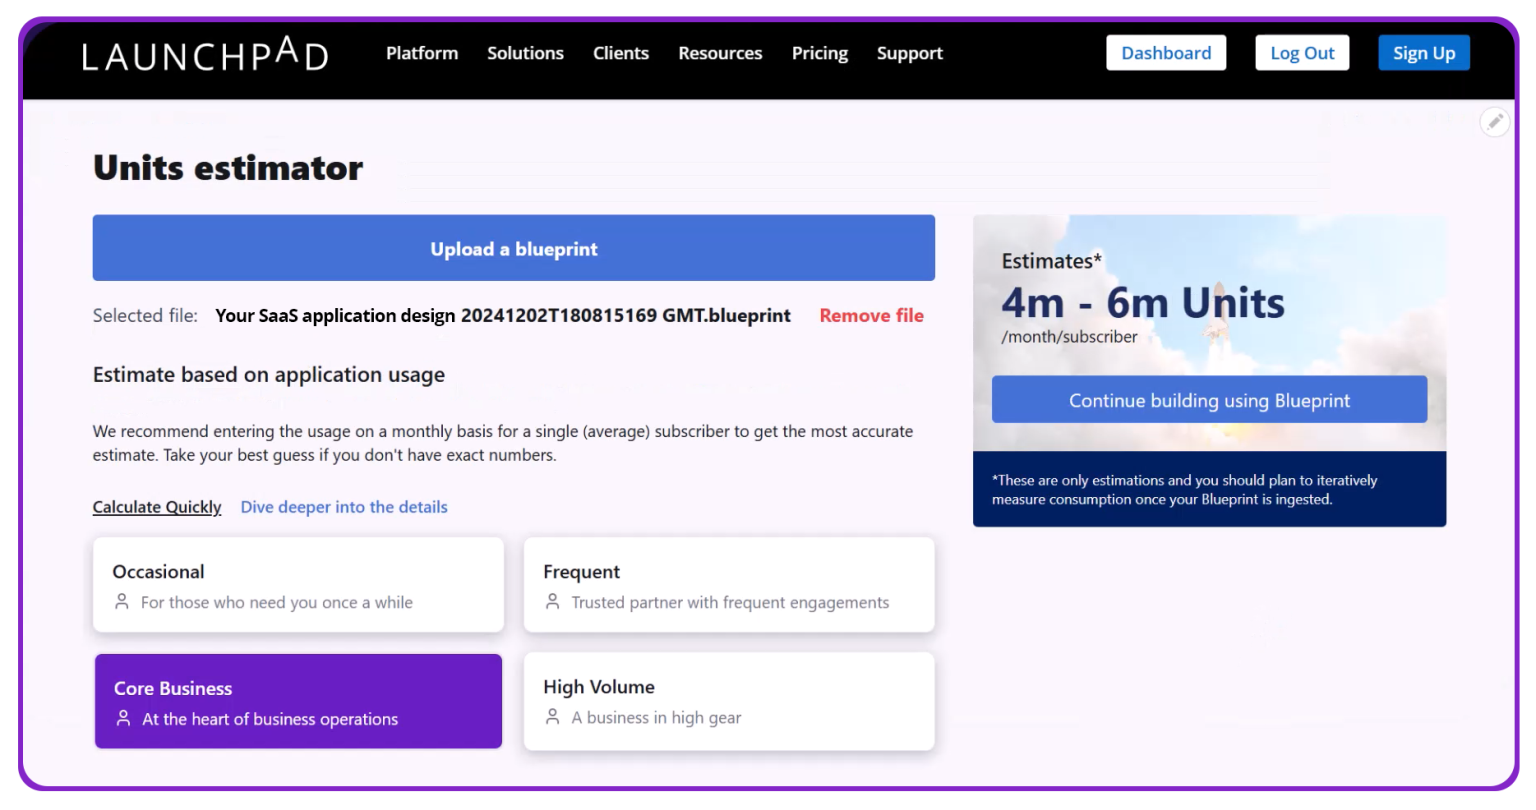This screenshot has height=810, width=1536.
Task: Click Continue building using Blueprint
Action: [1209, 399]
